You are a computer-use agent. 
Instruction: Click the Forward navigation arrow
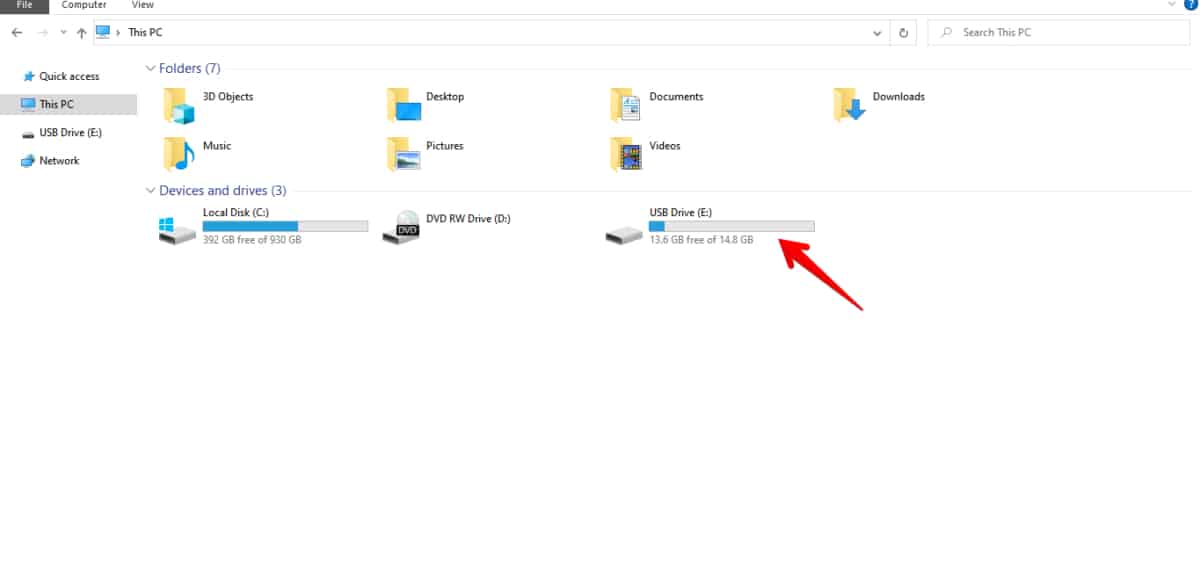pos(42,32)
